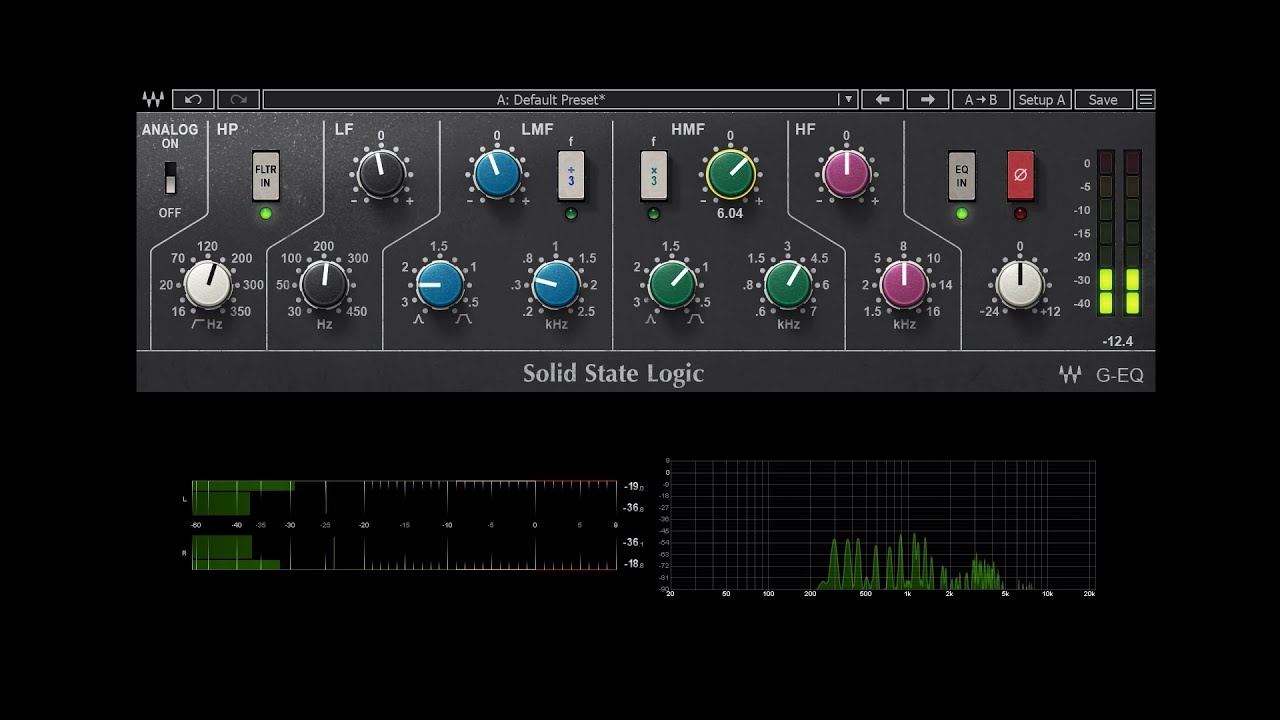This screenshot has height=720, width=1280.
Task: Click the blue LMF gain knob
Action: pos(497,174)
